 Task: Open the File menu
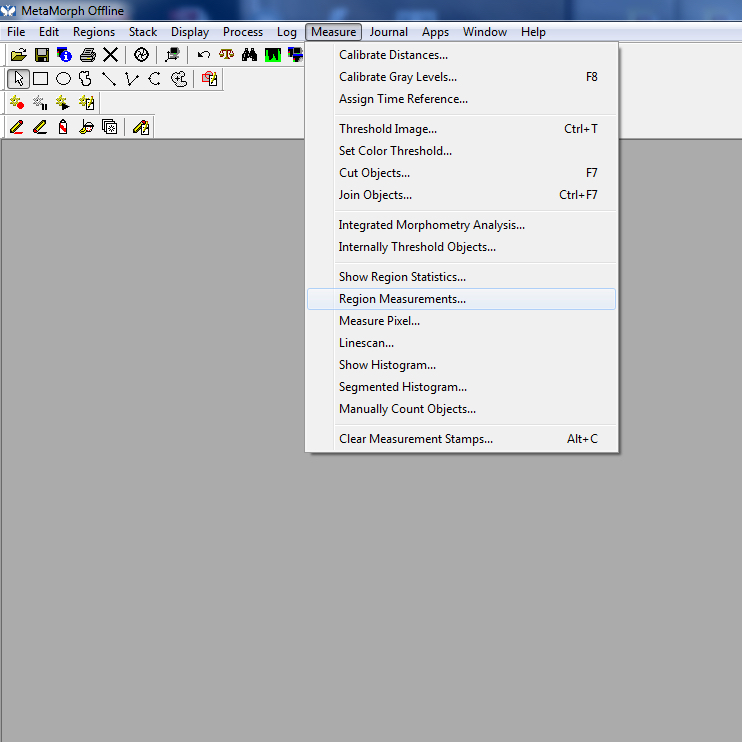point(17,32)
